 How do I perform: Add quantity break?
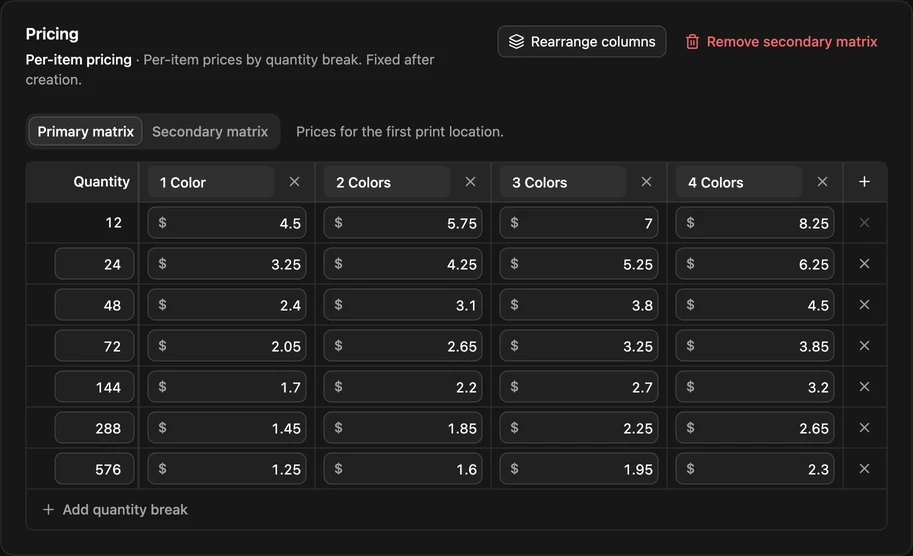pyautogui.click(x=115, y=509)
